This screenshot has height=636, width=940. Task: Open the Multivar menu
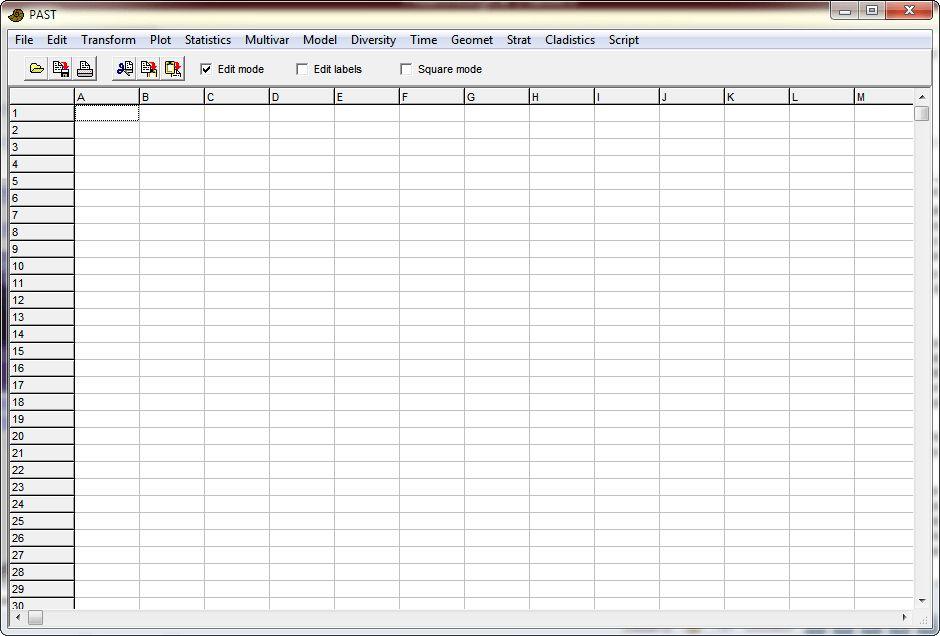tap(267, 40)
